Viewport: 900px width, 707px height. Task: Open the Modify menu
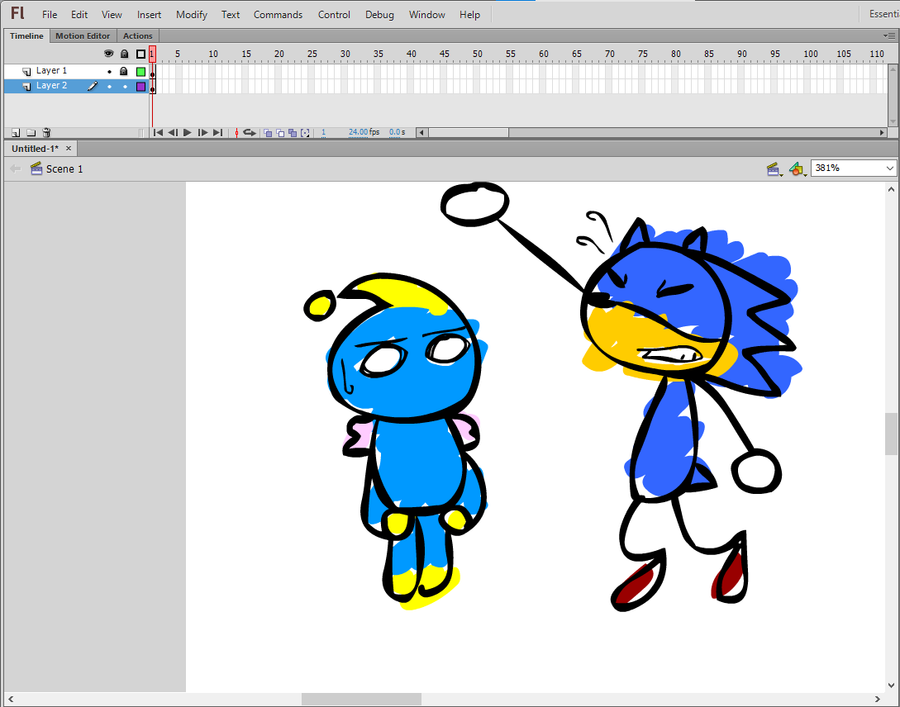(191, 14)
